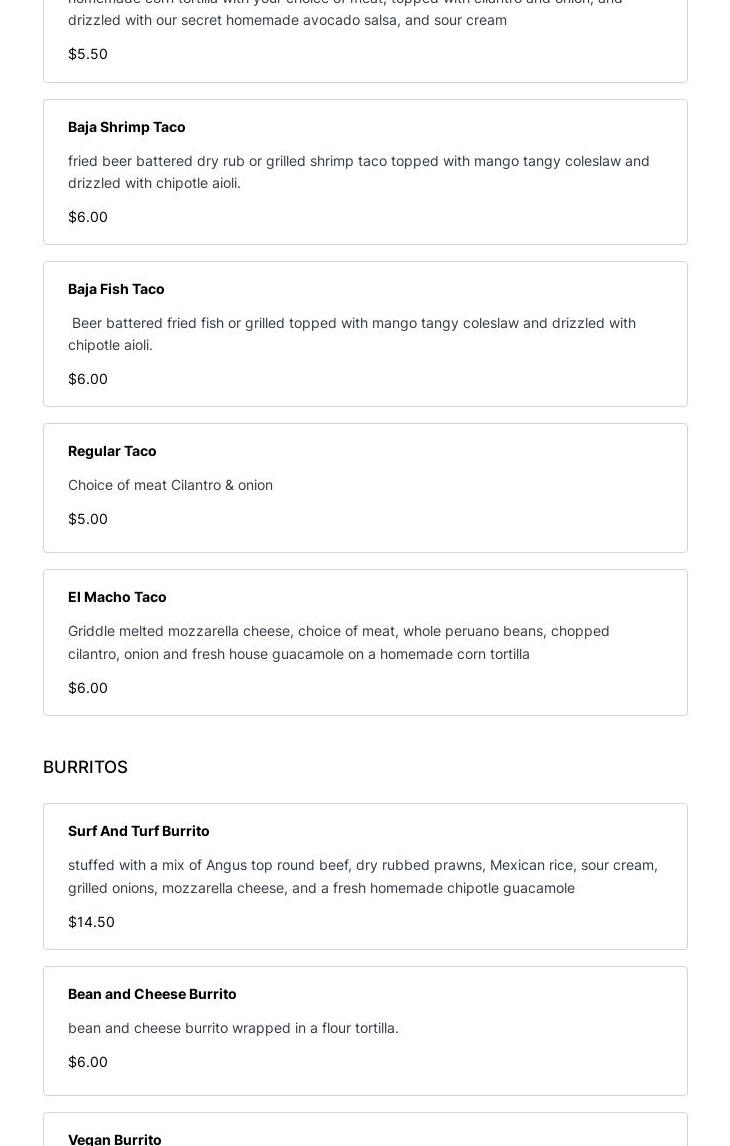
Task: Click the Baja Fish Taco description
Action: 352,334
